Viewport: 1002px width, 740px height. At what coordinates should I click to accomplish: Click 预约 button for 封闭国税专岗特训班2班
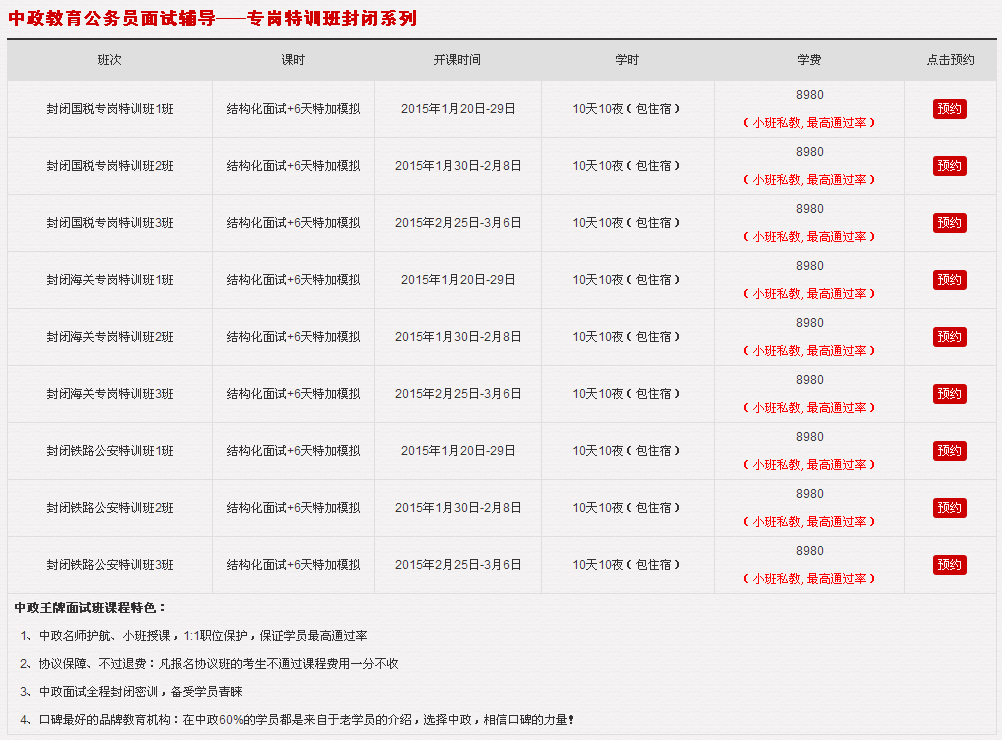point(949,166)
